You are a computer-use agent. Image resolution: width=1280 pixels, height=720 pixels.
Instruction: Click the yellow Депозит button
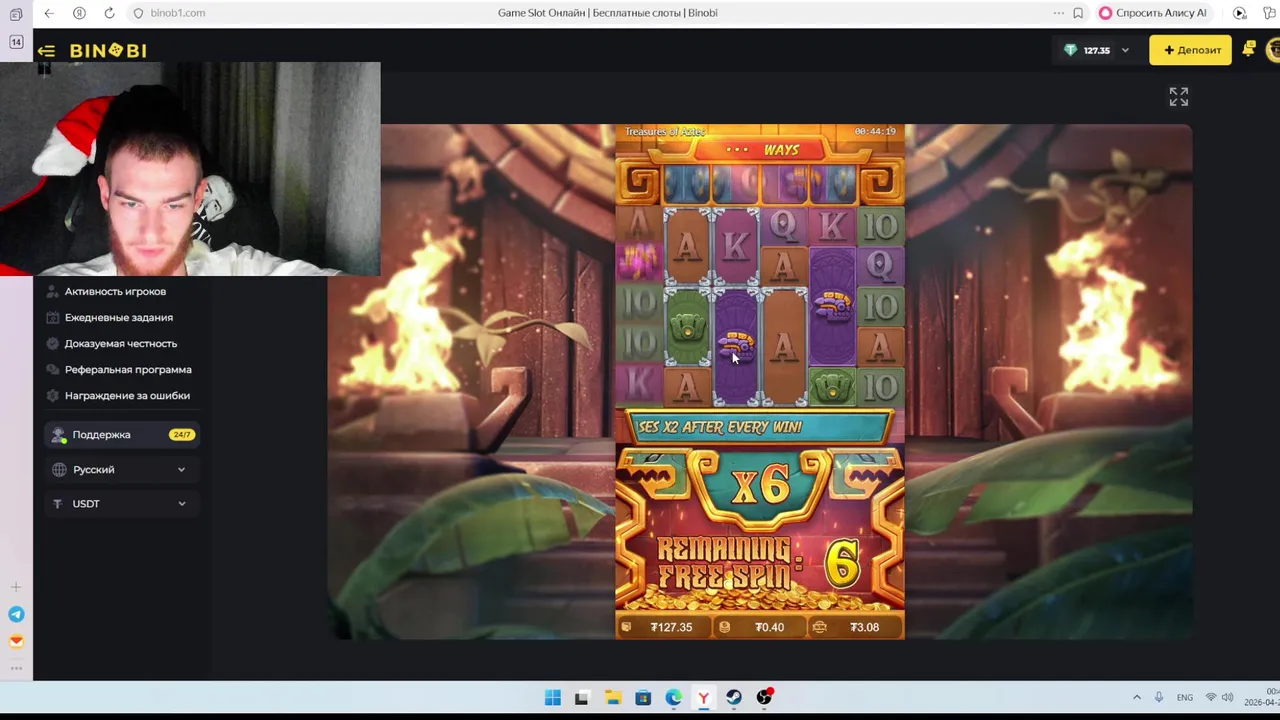[1191, 50]
